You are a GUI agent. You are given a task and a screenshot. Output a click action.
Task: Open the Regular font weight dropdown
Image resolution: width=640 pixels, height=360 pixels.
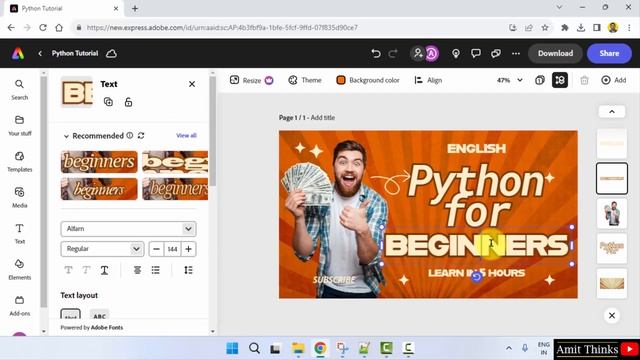pos(102,249)
